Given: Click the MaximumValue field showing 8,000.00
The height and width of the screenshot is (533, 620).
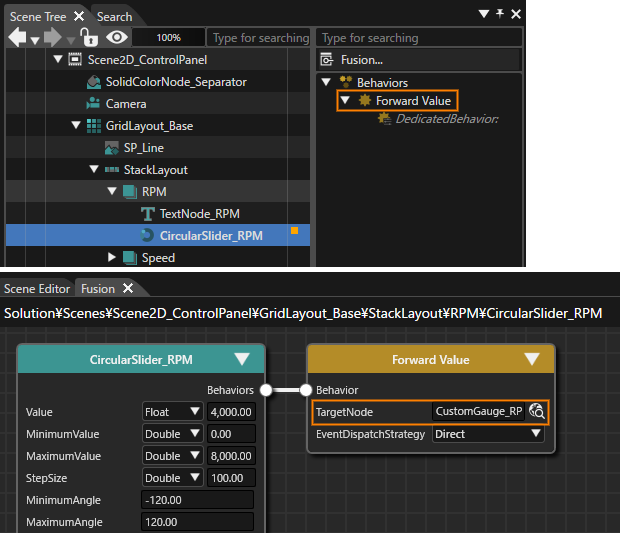Looking at the screenshot, I should pos(231,456).
